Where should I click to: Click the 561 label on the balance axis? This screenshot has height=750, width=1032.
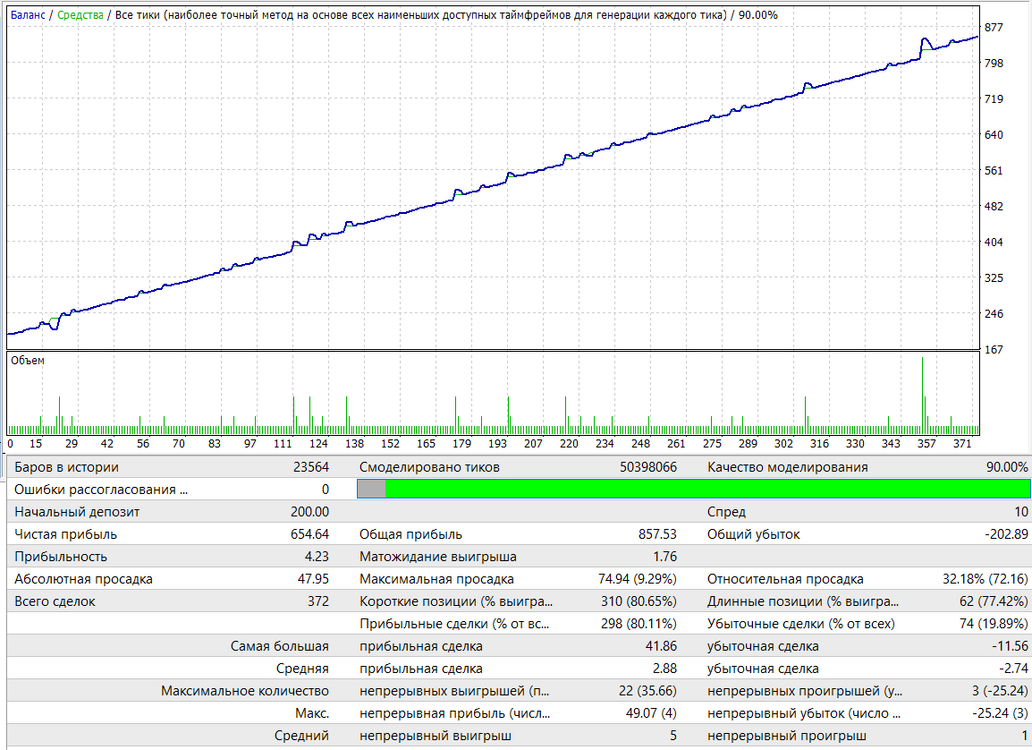click(x=994, y=170)
